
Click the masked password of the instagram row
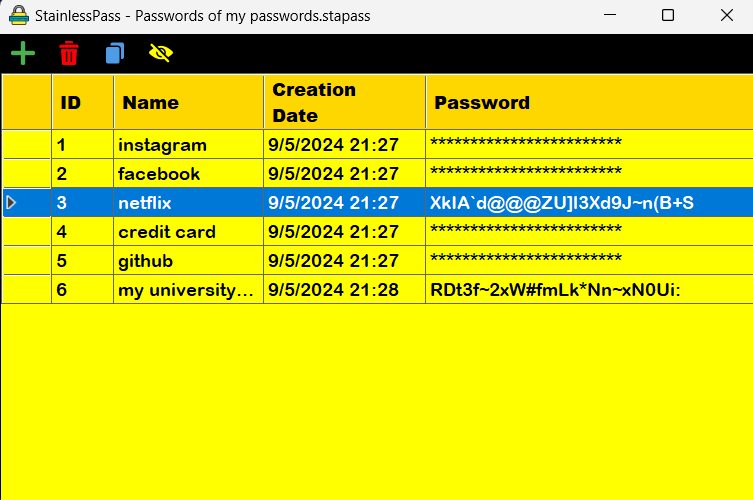click(x=526, y=142)
